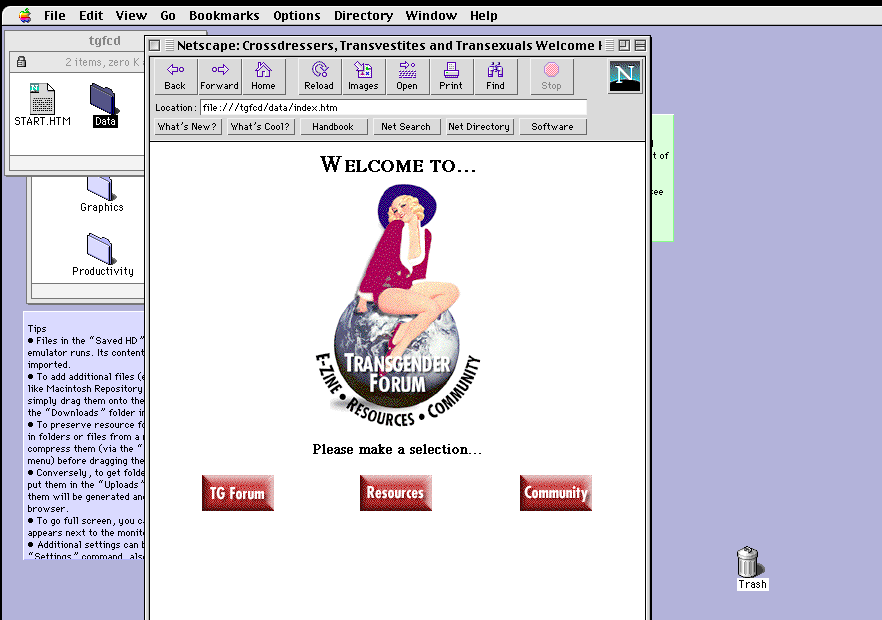Click the Software directory button
Image resolution: width=882 pixels, height=620 pixels.
[552, 127]
